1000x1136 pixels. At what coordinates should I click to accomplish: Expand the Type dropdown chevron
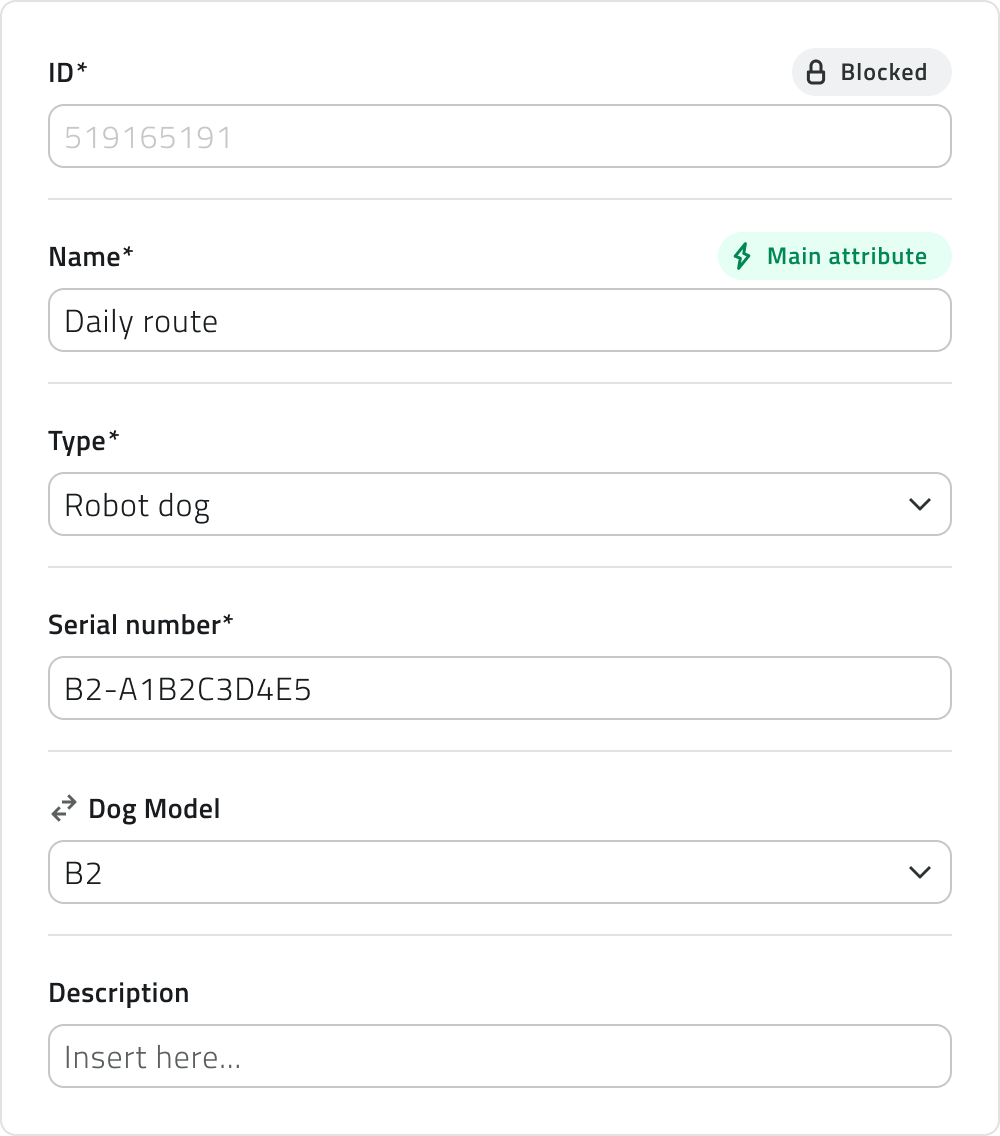pyautogui.click(x=919, y=505)
